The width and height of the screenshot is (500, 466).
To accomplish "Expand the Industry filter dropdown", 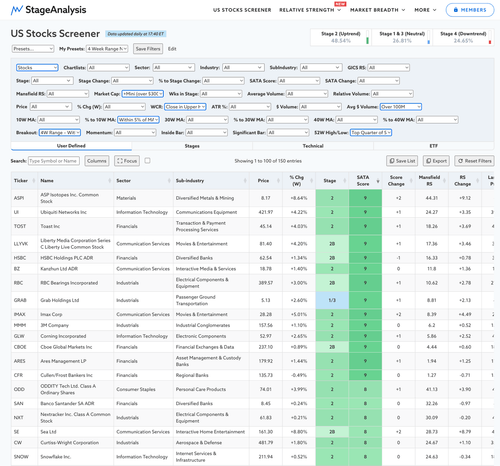I will pyautogui.click(x=243, y=68).
